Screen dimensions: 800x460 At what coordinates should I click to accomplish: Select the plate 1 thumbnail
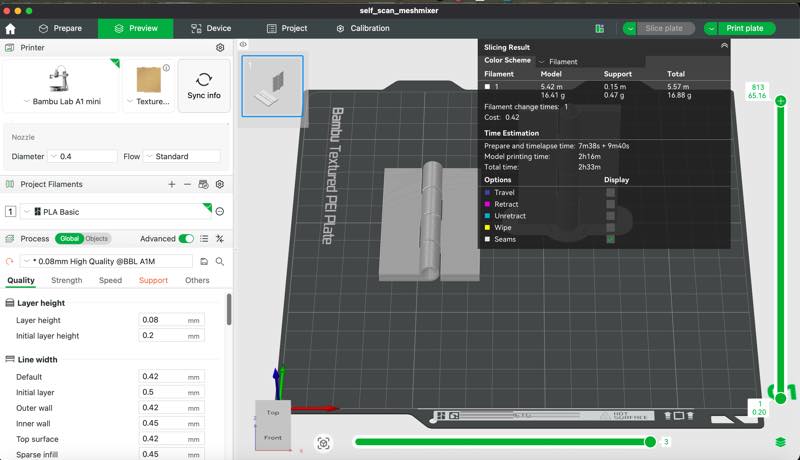[272, 86]
